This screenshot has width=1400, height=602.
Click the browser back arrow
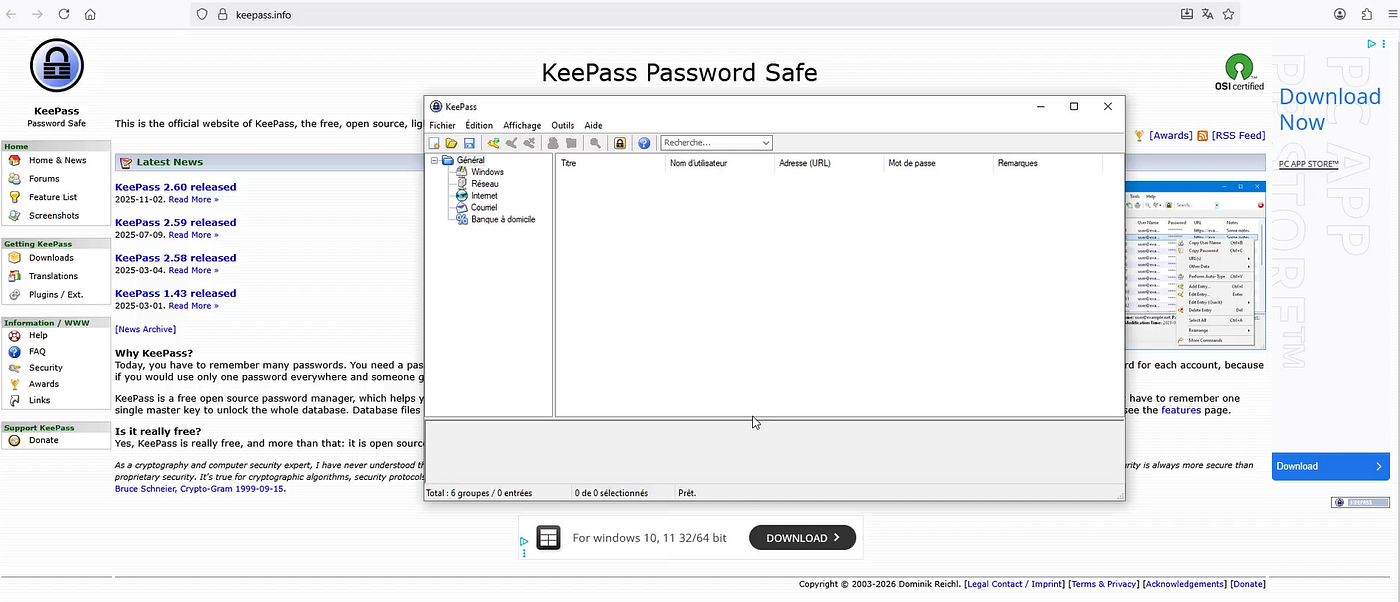click(12, 14)
